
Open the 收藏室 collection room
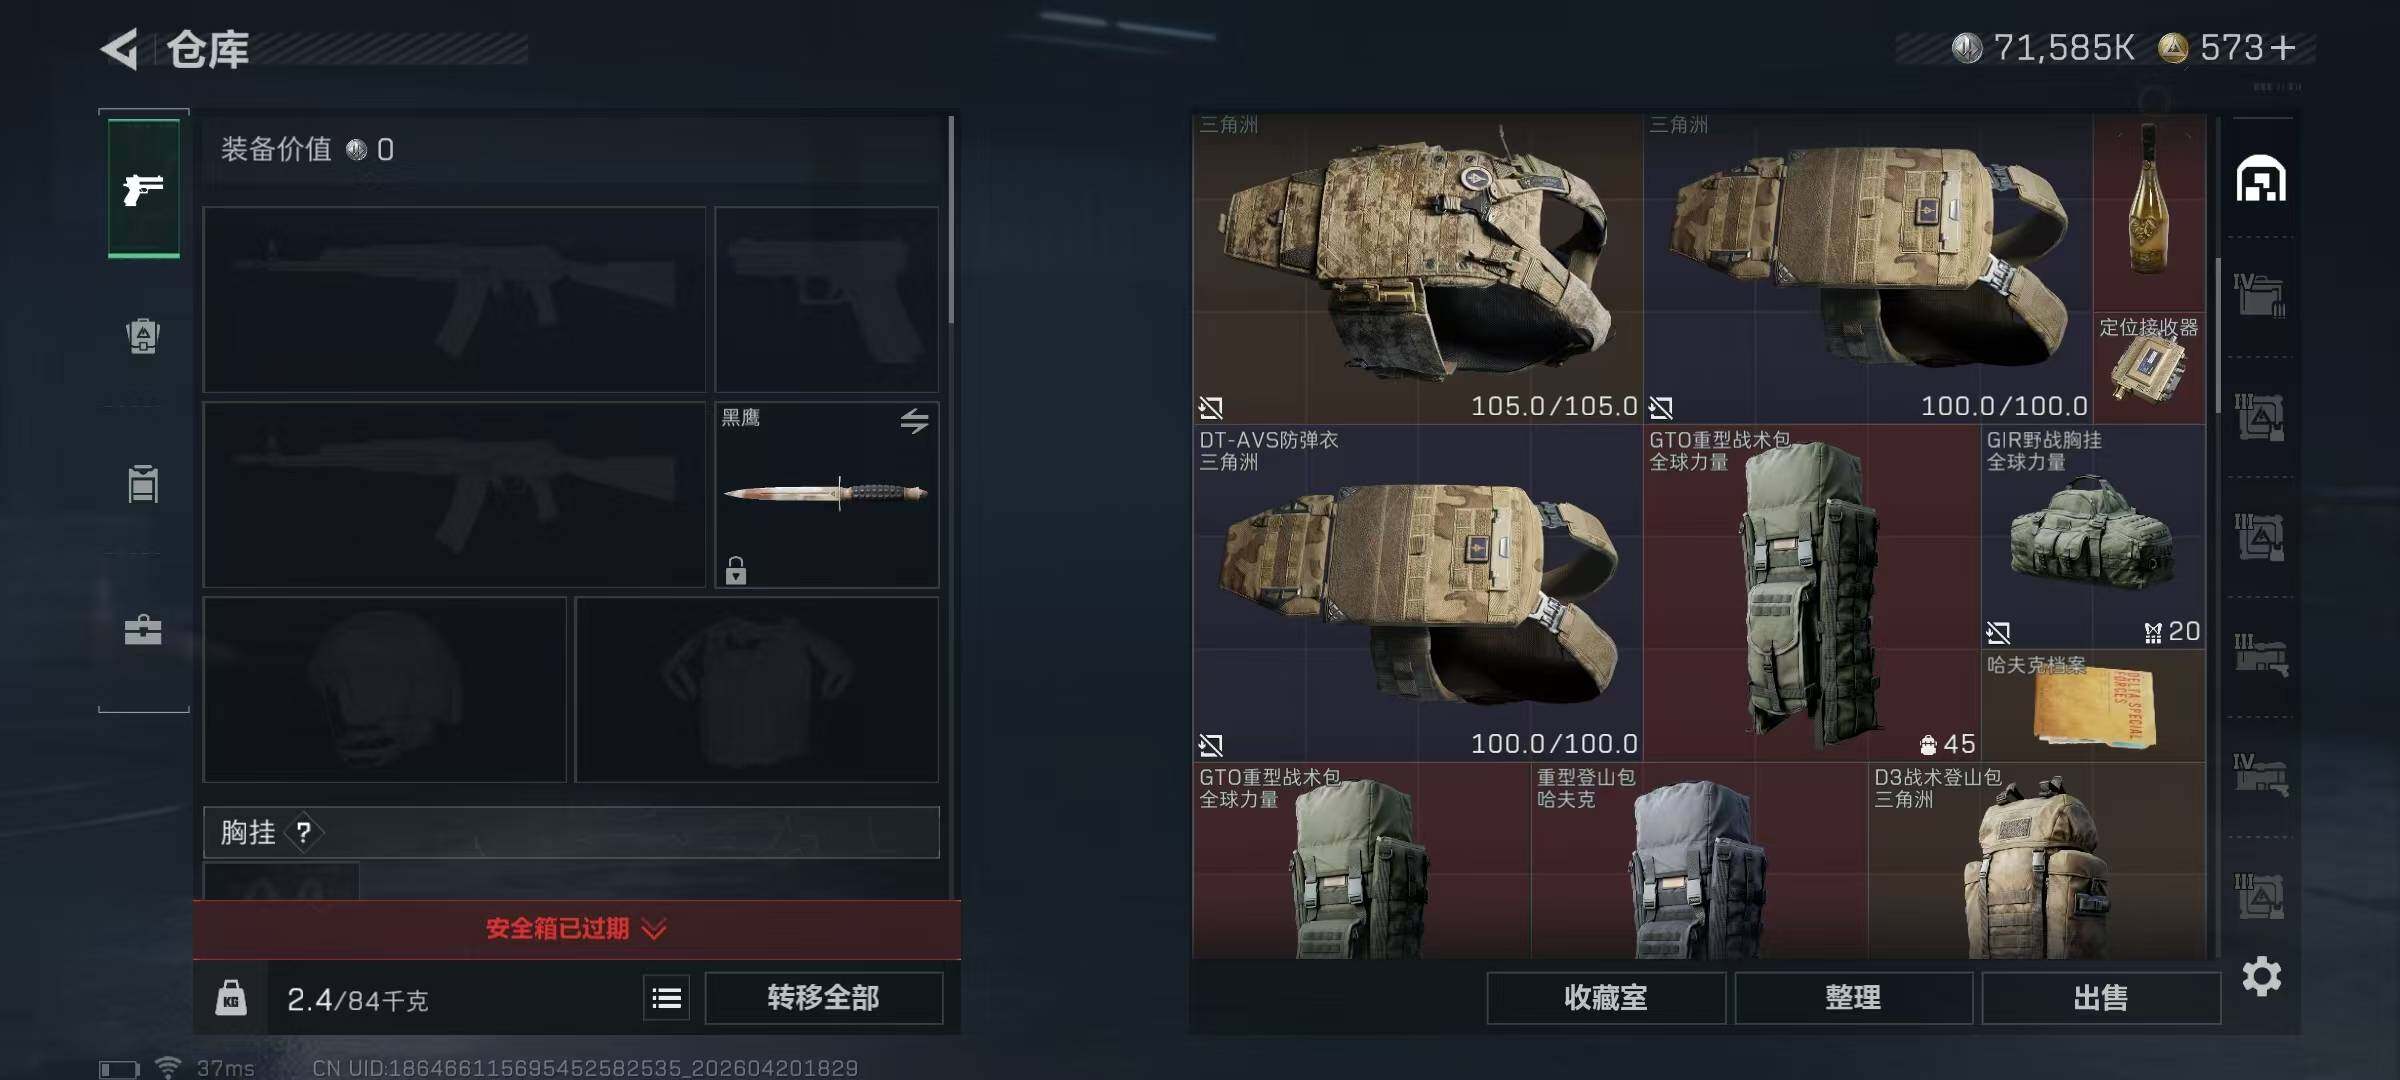[x=1605, y=997]
